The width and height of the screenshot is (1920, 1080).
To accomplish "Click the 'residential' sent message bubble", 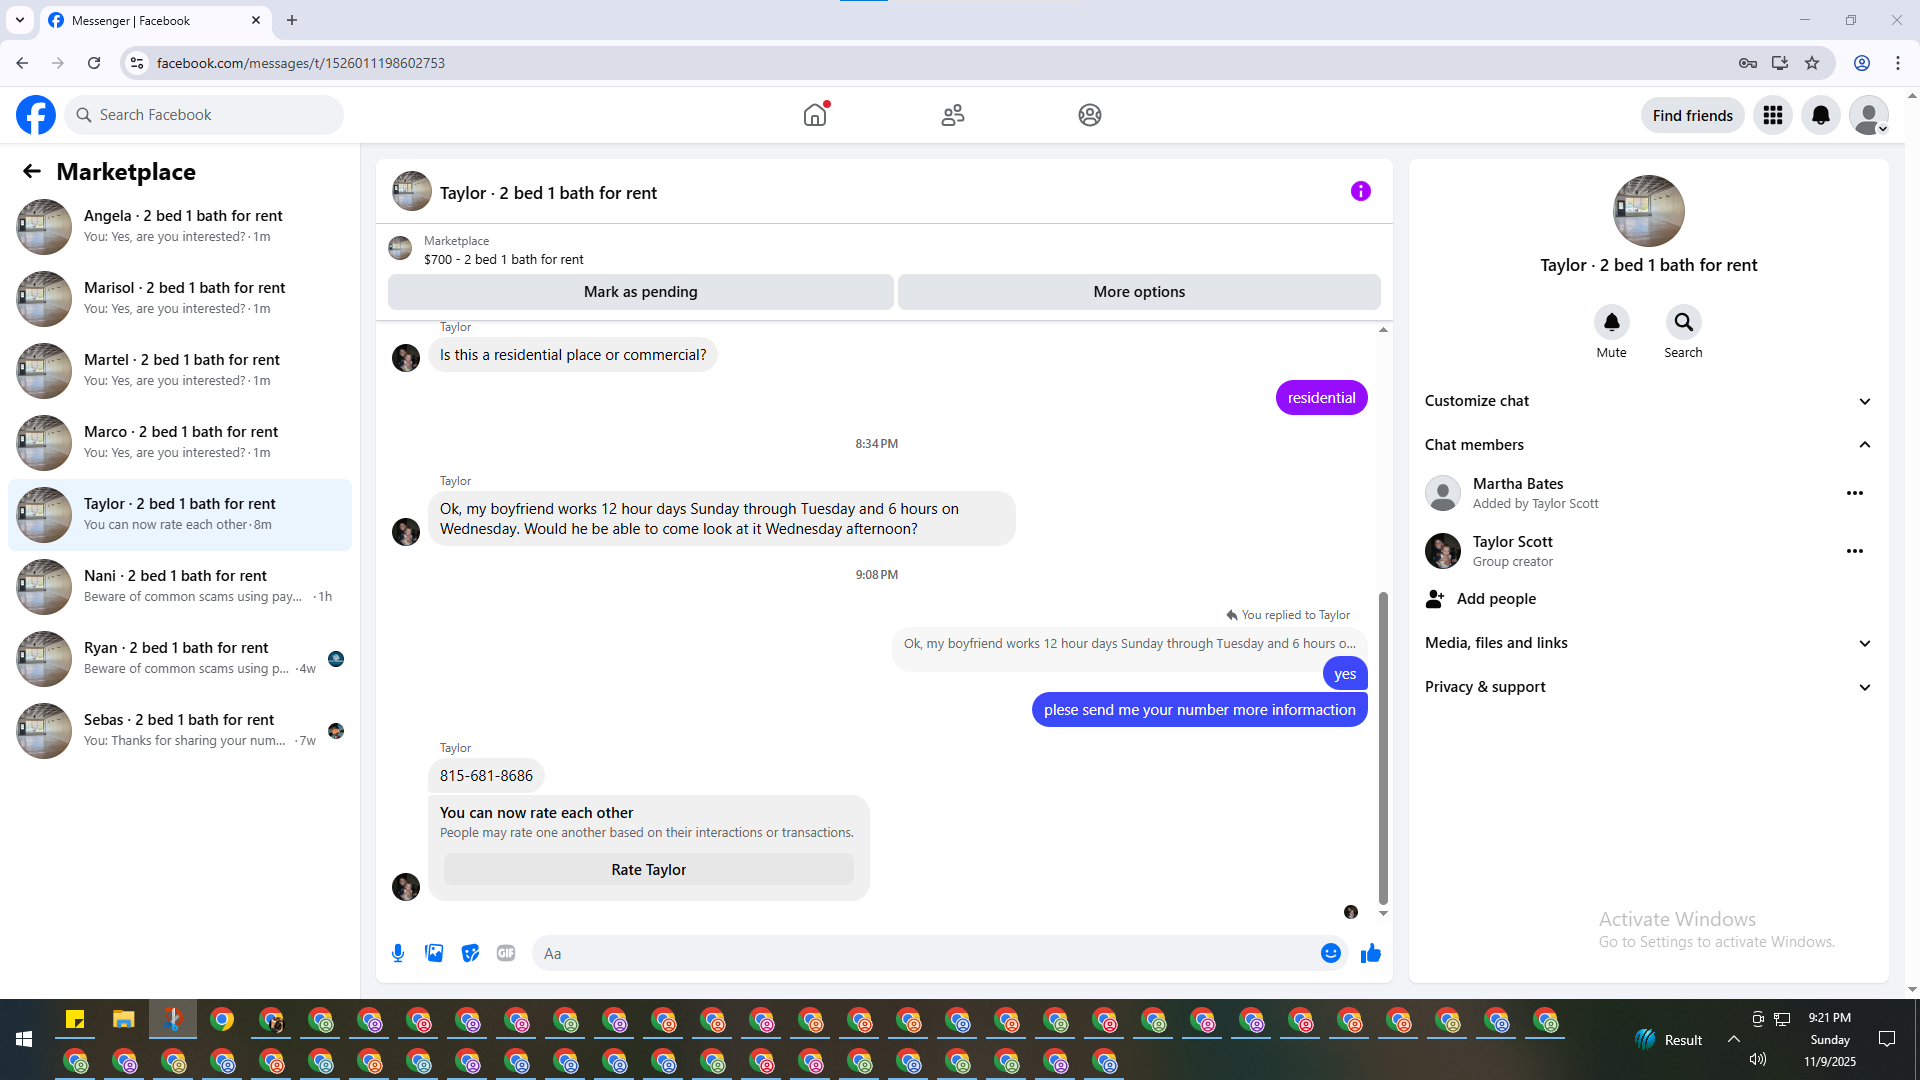I will click(1322, 398).
